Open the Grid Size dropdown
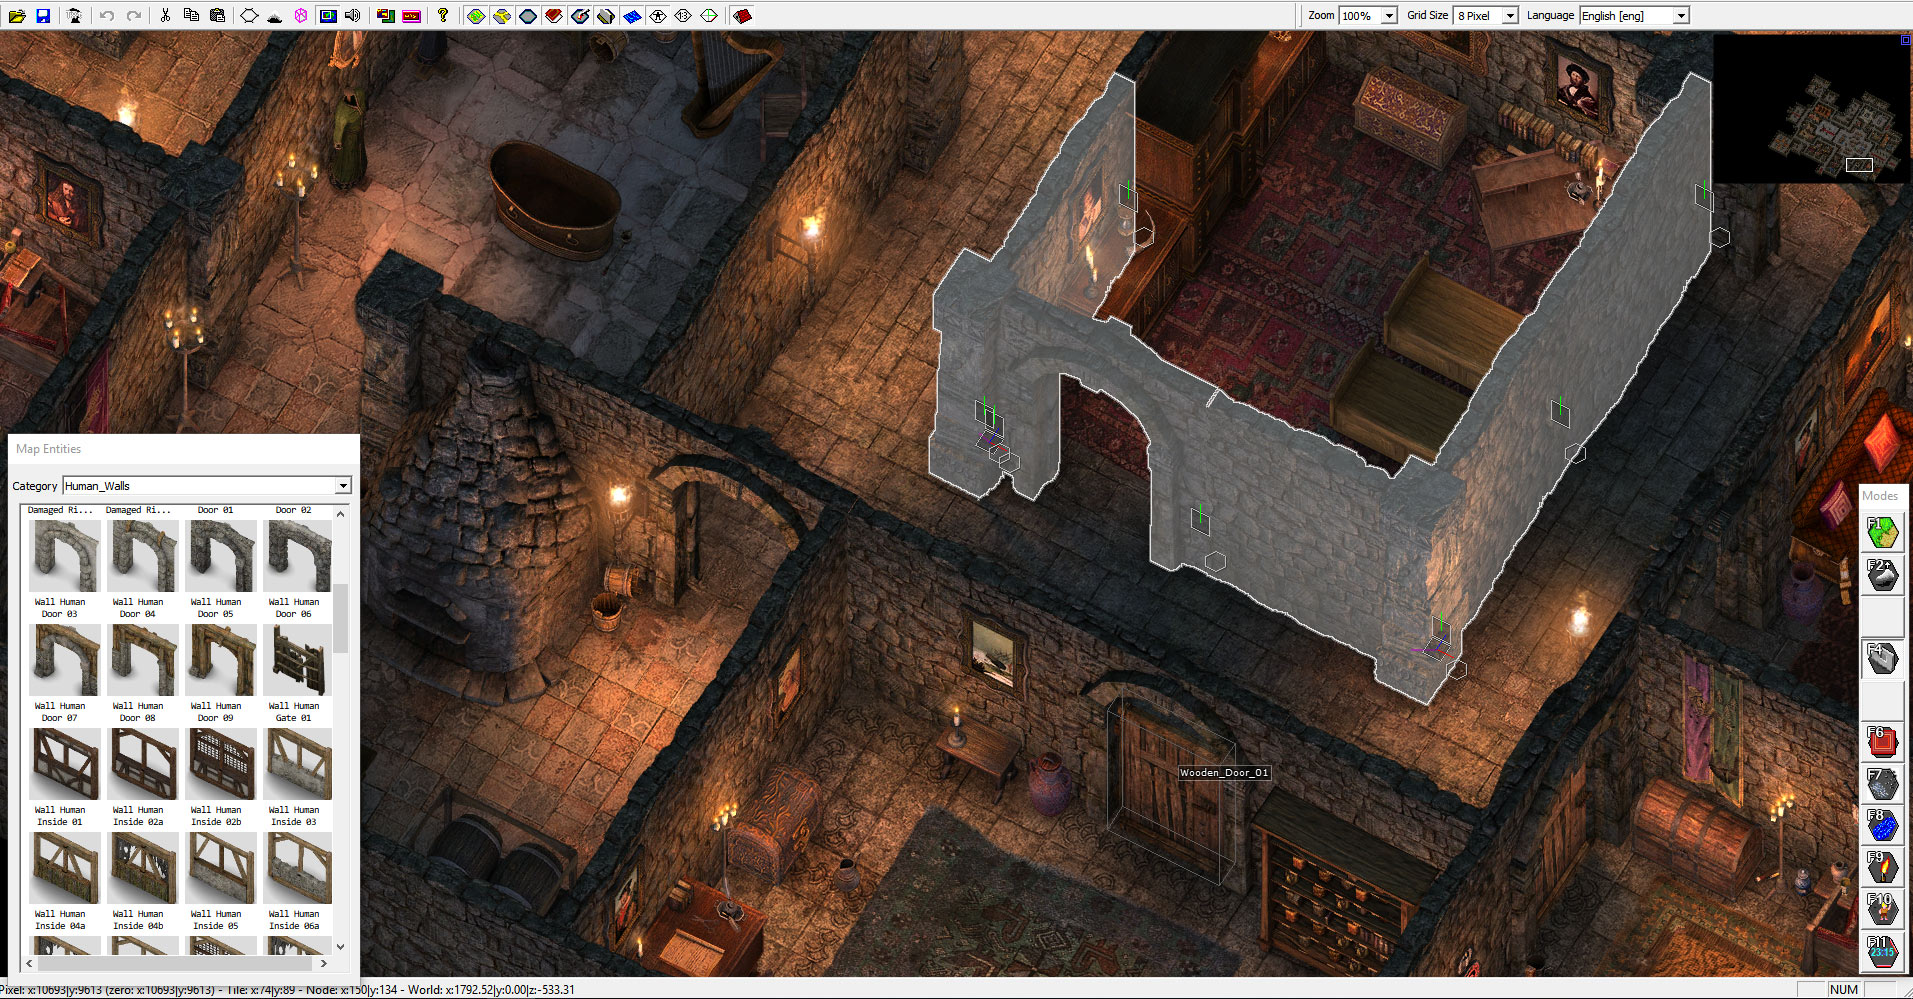The height and width of the screenshot is (999, 1913). click(x=1510, y=16)
